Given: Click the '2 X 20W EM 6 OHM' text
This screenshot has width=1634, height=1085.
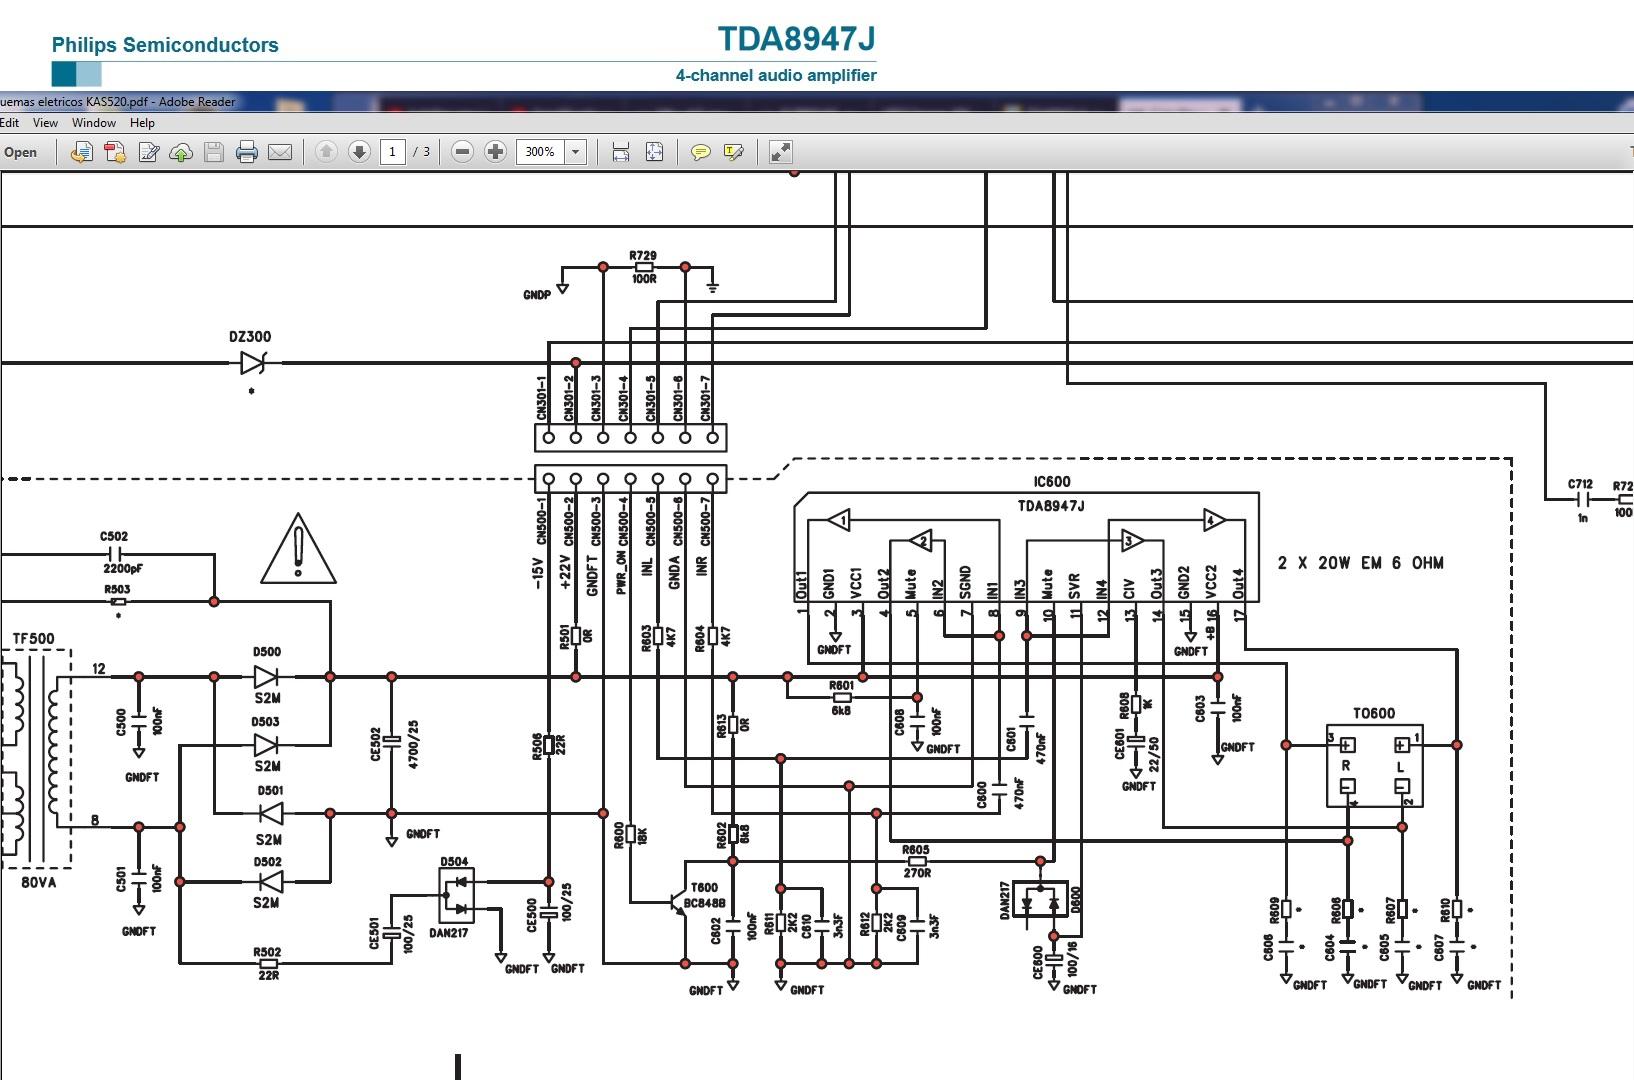Looking at the screenshot, I should click(1361, 563).
